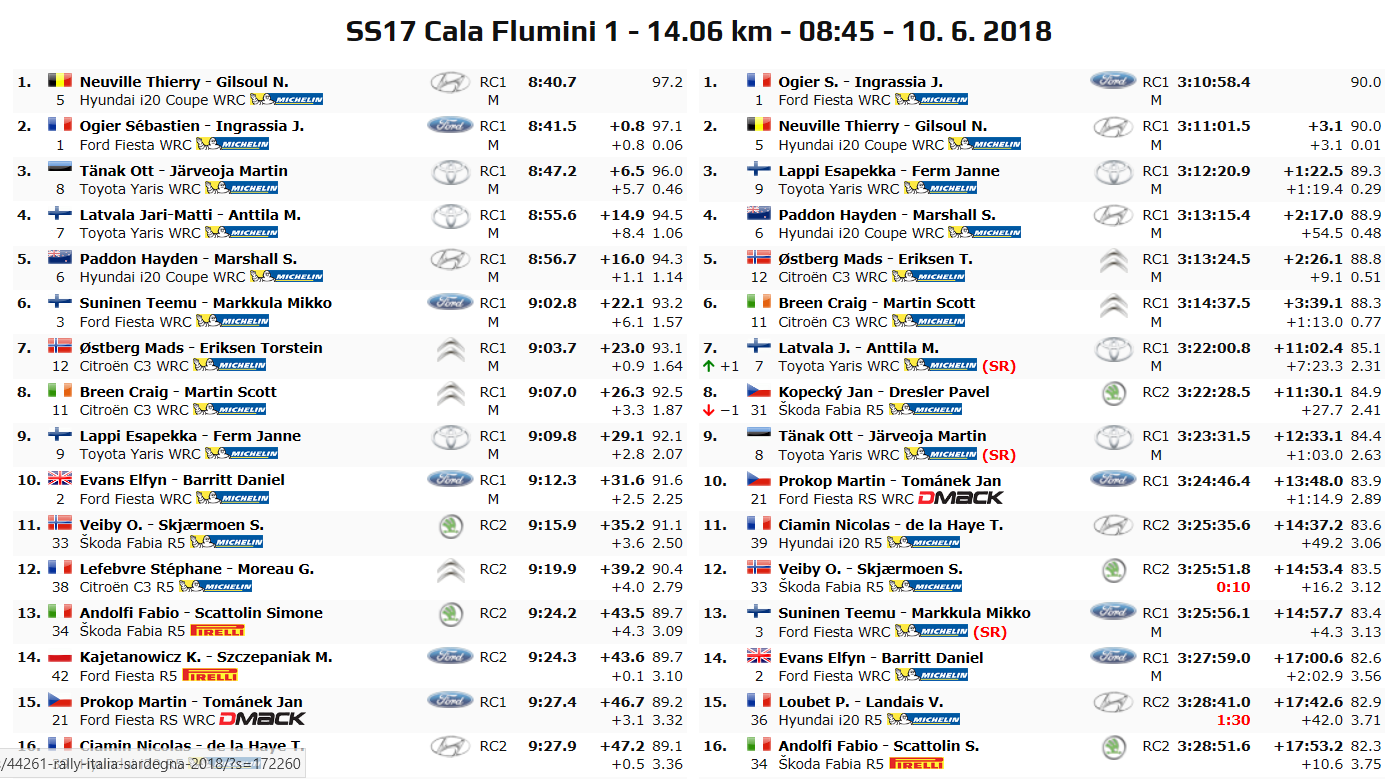Image resolution: width=1398 pixels, height=779 pixels.
Task: Click green up arrow beside Latvala's +1
Action: point(709,366)
